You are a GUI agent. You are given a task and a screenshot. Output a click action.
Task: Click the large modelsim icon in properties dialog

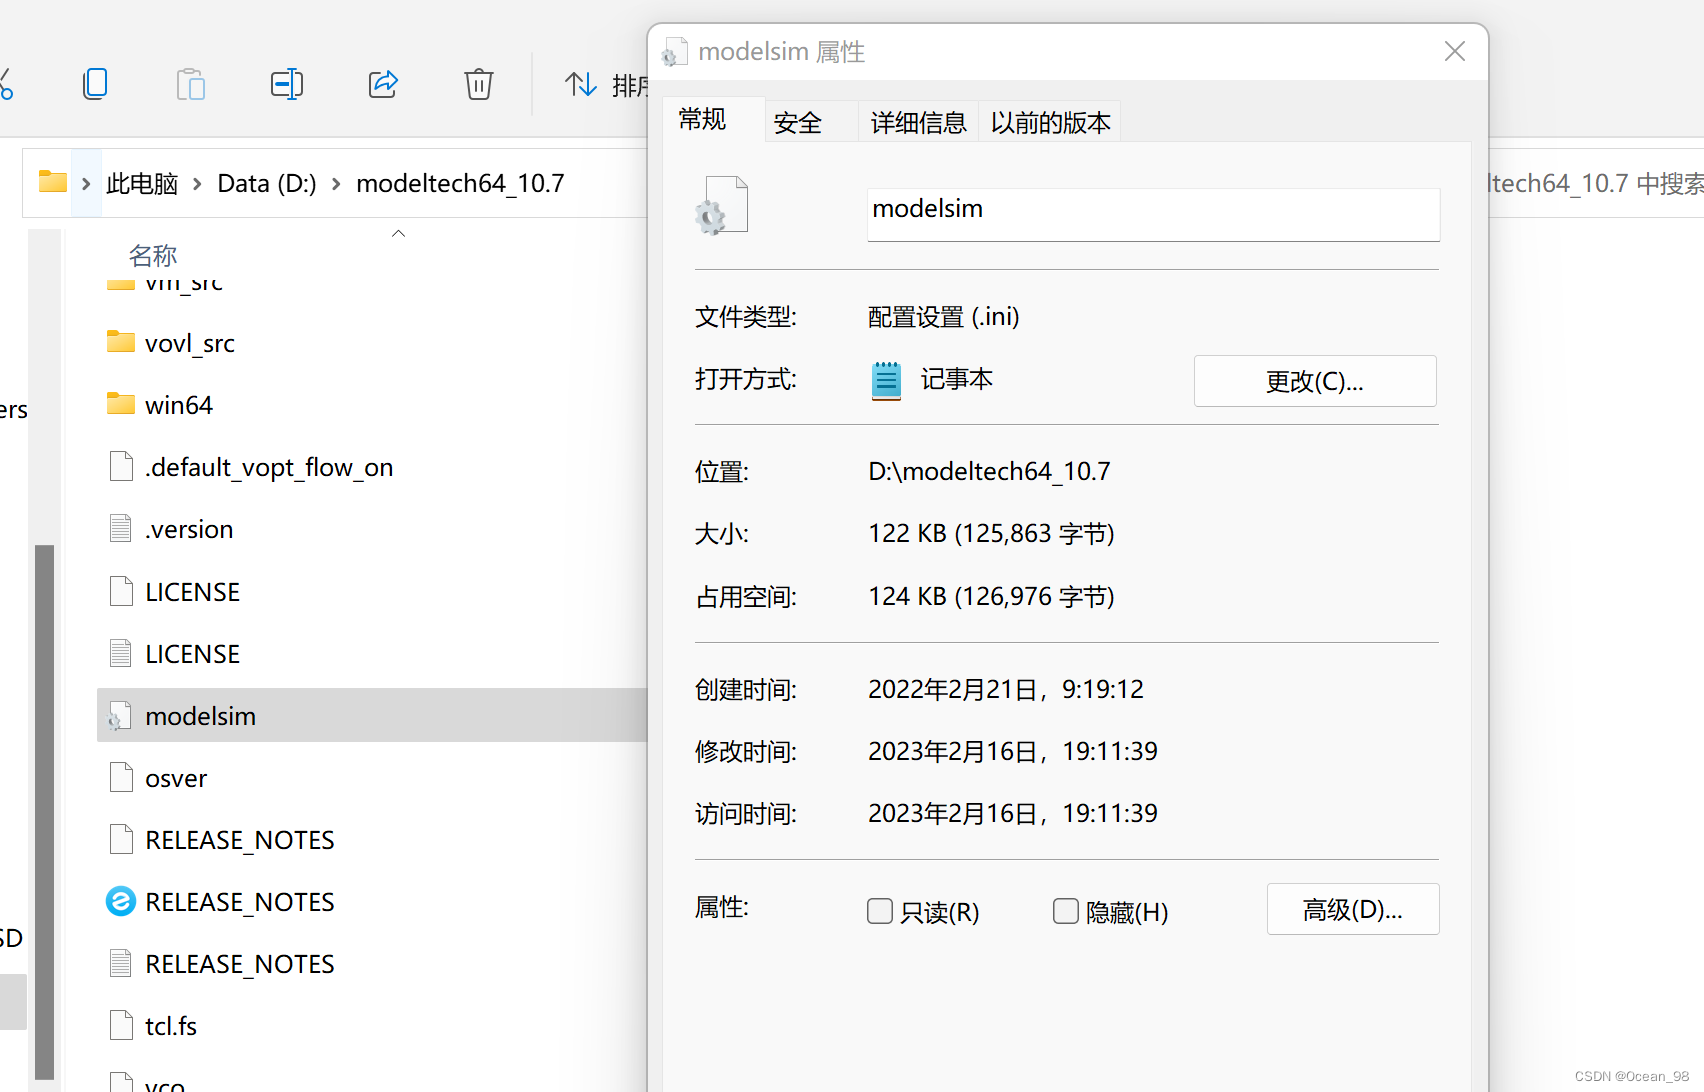point(722,205)
